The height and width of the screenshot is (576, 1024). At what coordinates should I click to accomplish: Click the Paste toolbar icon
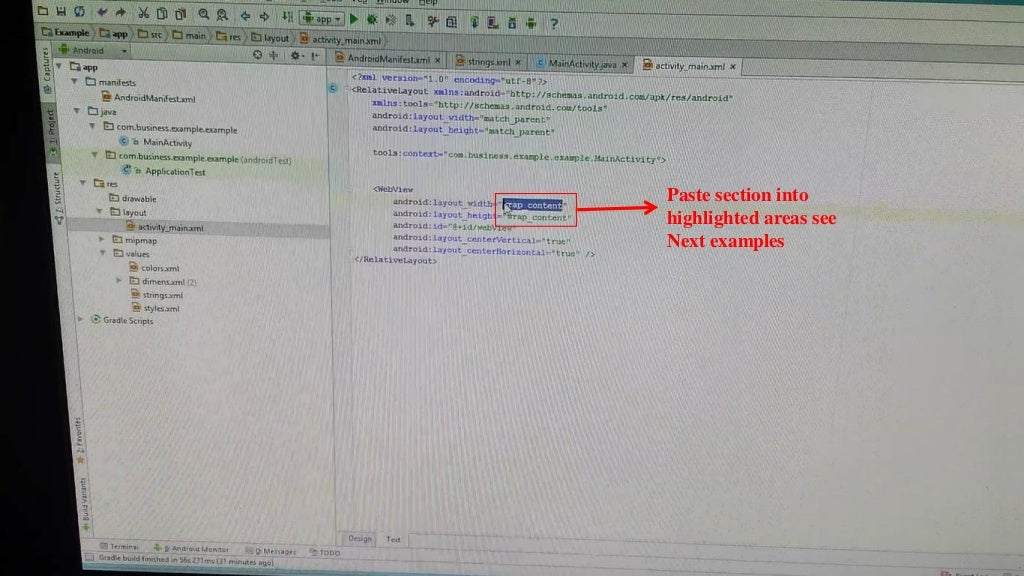[x=181, y=14]
